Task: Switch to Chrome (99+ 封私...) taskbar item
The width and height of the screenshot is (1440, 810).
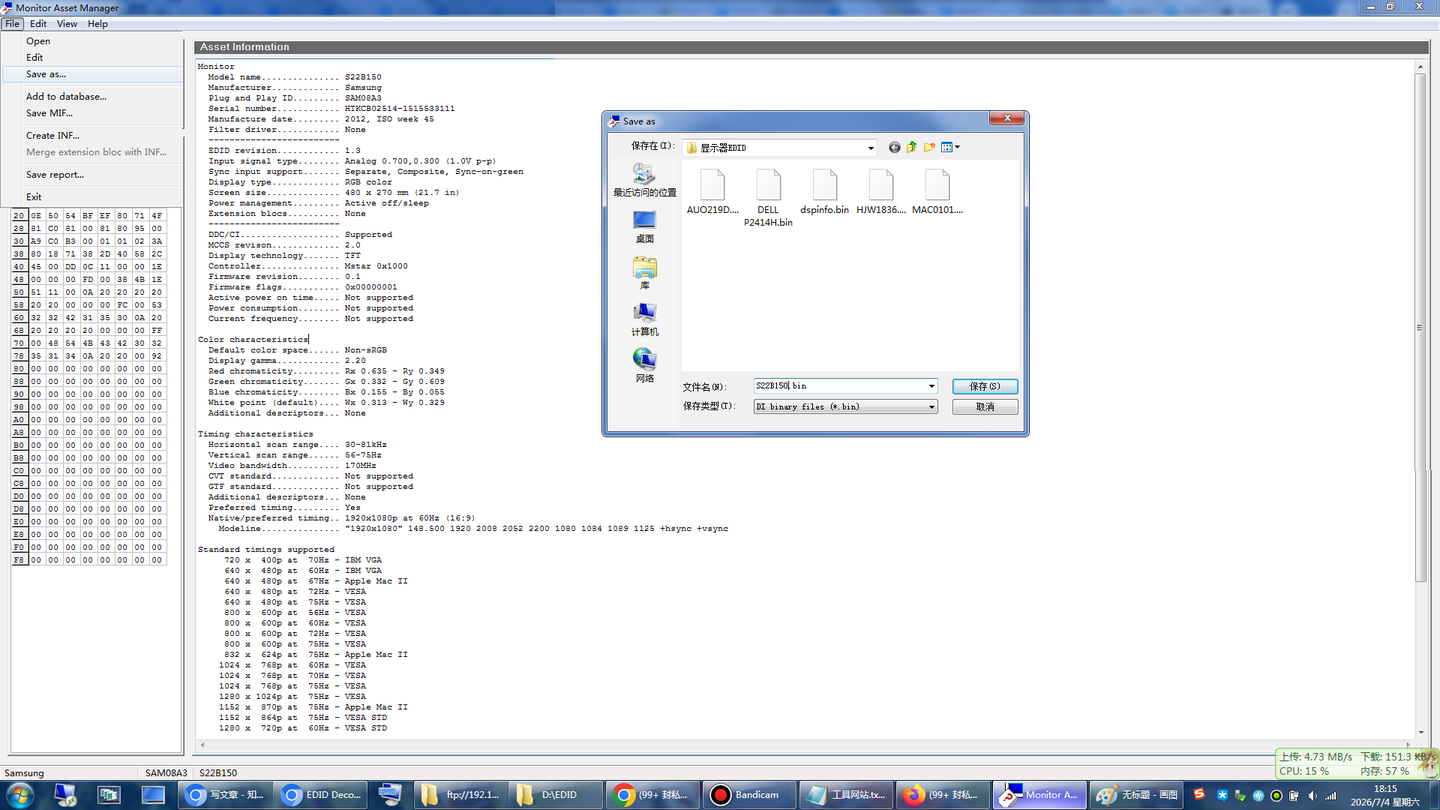Action: point(652,795)
